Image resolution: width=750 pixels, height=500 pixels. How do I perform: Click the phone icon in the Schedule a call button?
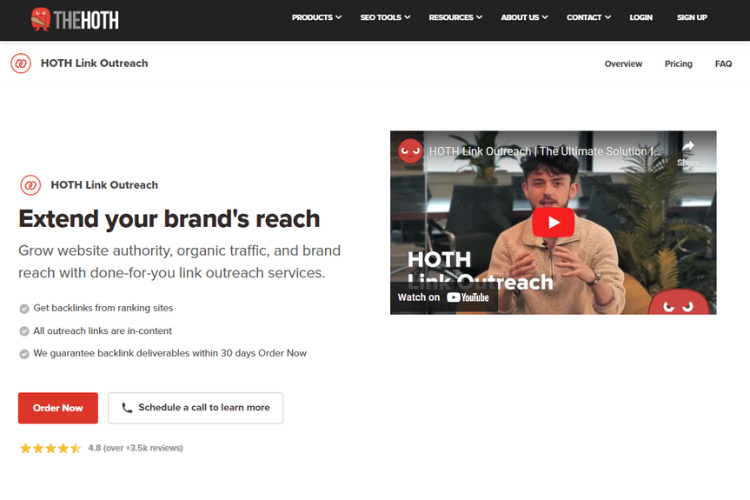[127, 408]
